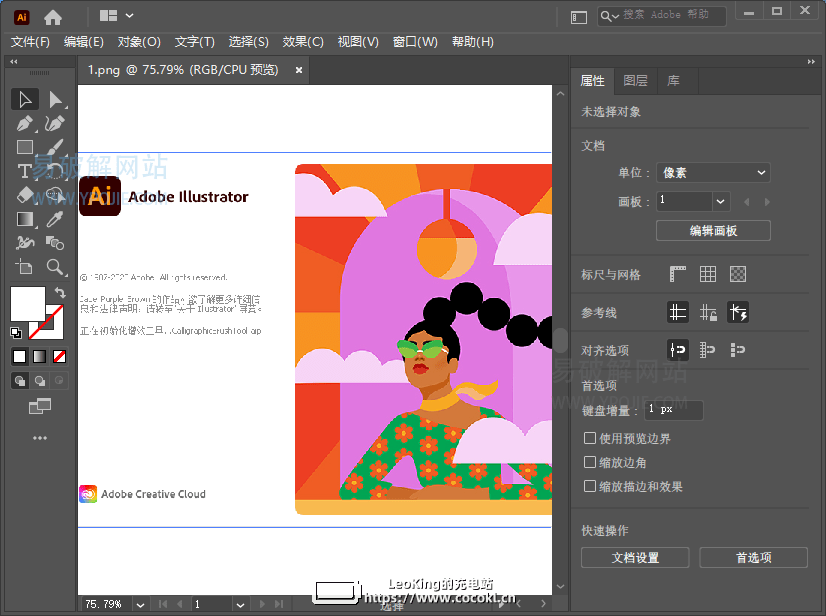Open the 效果(C) menu
This screenshot has height=616, width=826.
pos(303,42)
